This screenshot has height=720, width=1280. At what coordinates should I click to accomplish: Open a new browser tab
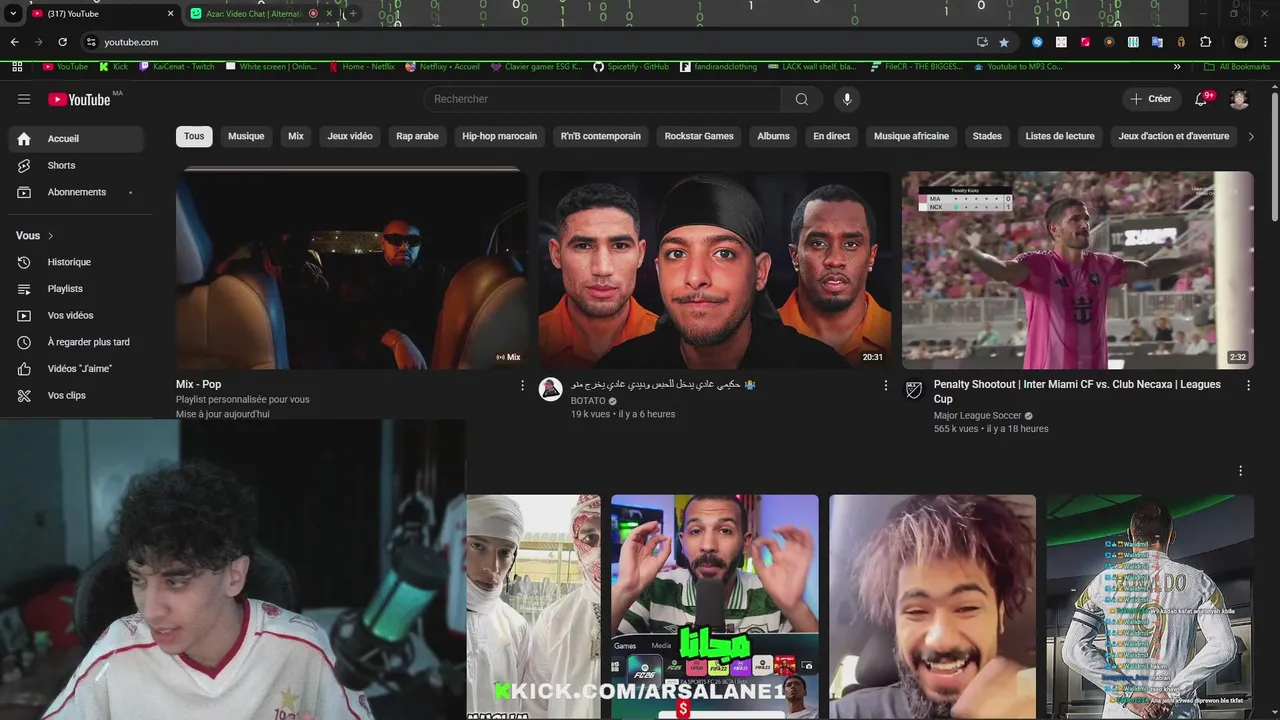click(352, 14)
